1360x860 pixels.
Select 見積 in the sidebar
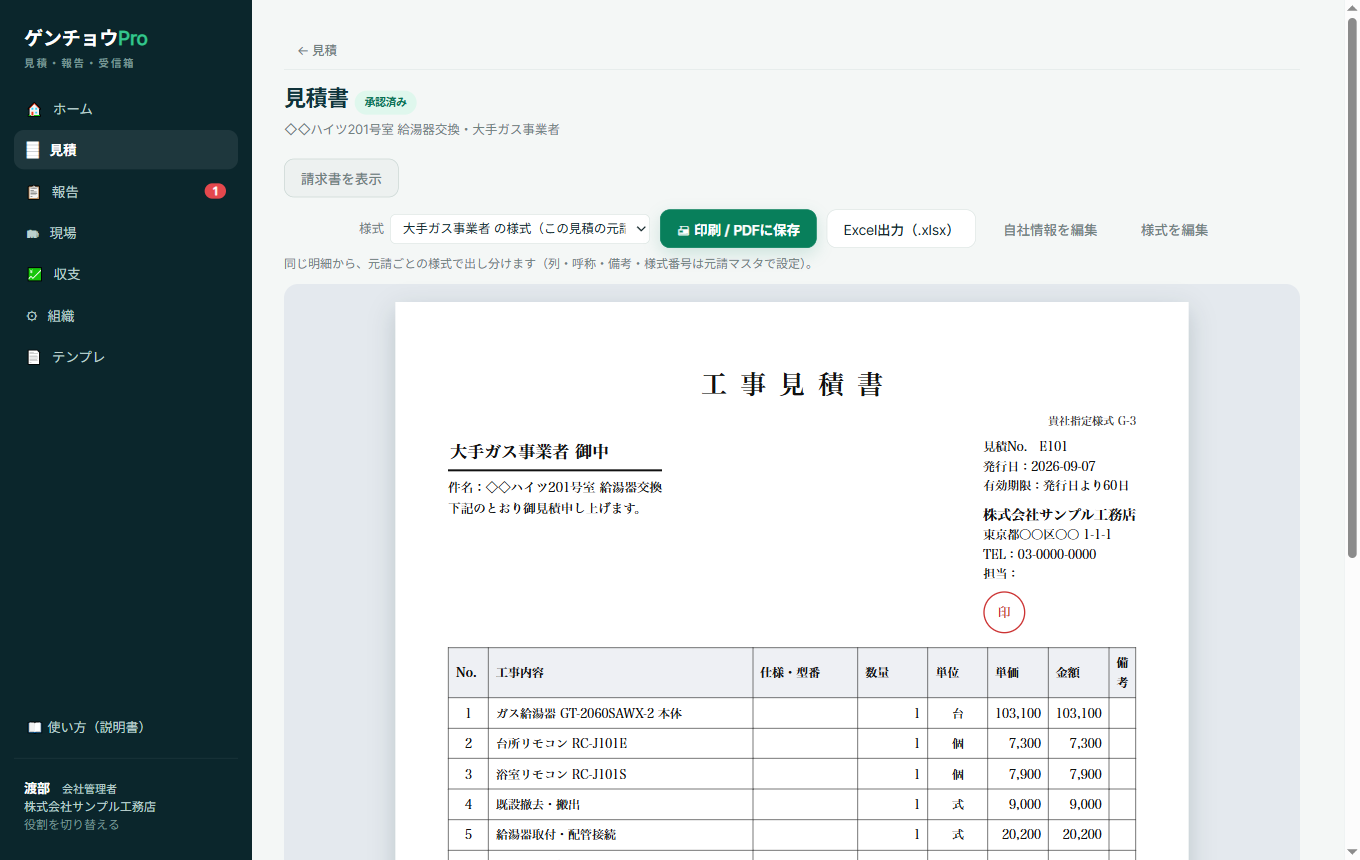126,150
